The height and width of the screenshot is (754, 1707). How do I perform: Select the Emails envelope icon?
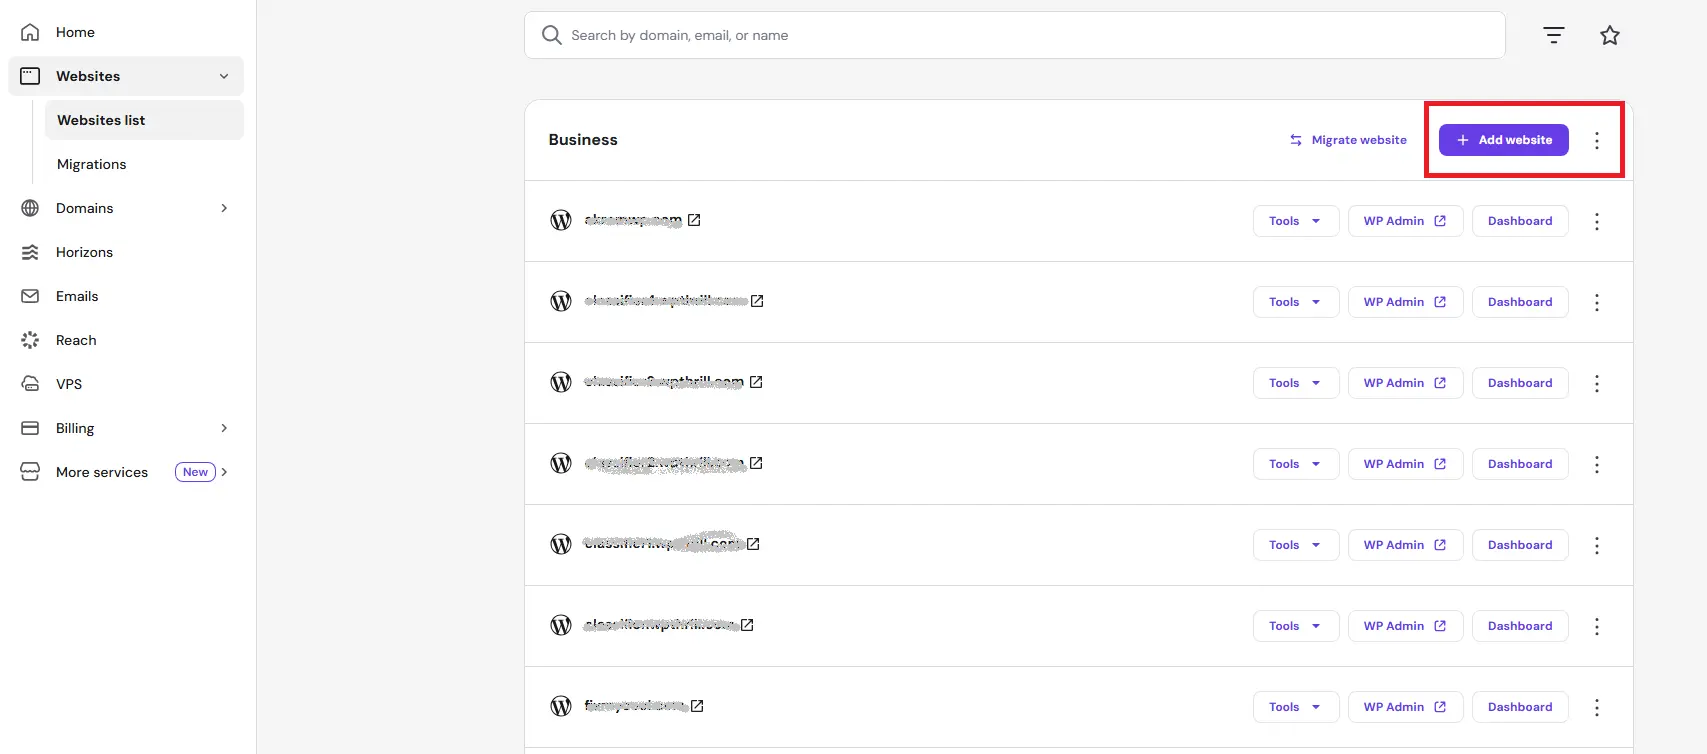click(30, 296)
